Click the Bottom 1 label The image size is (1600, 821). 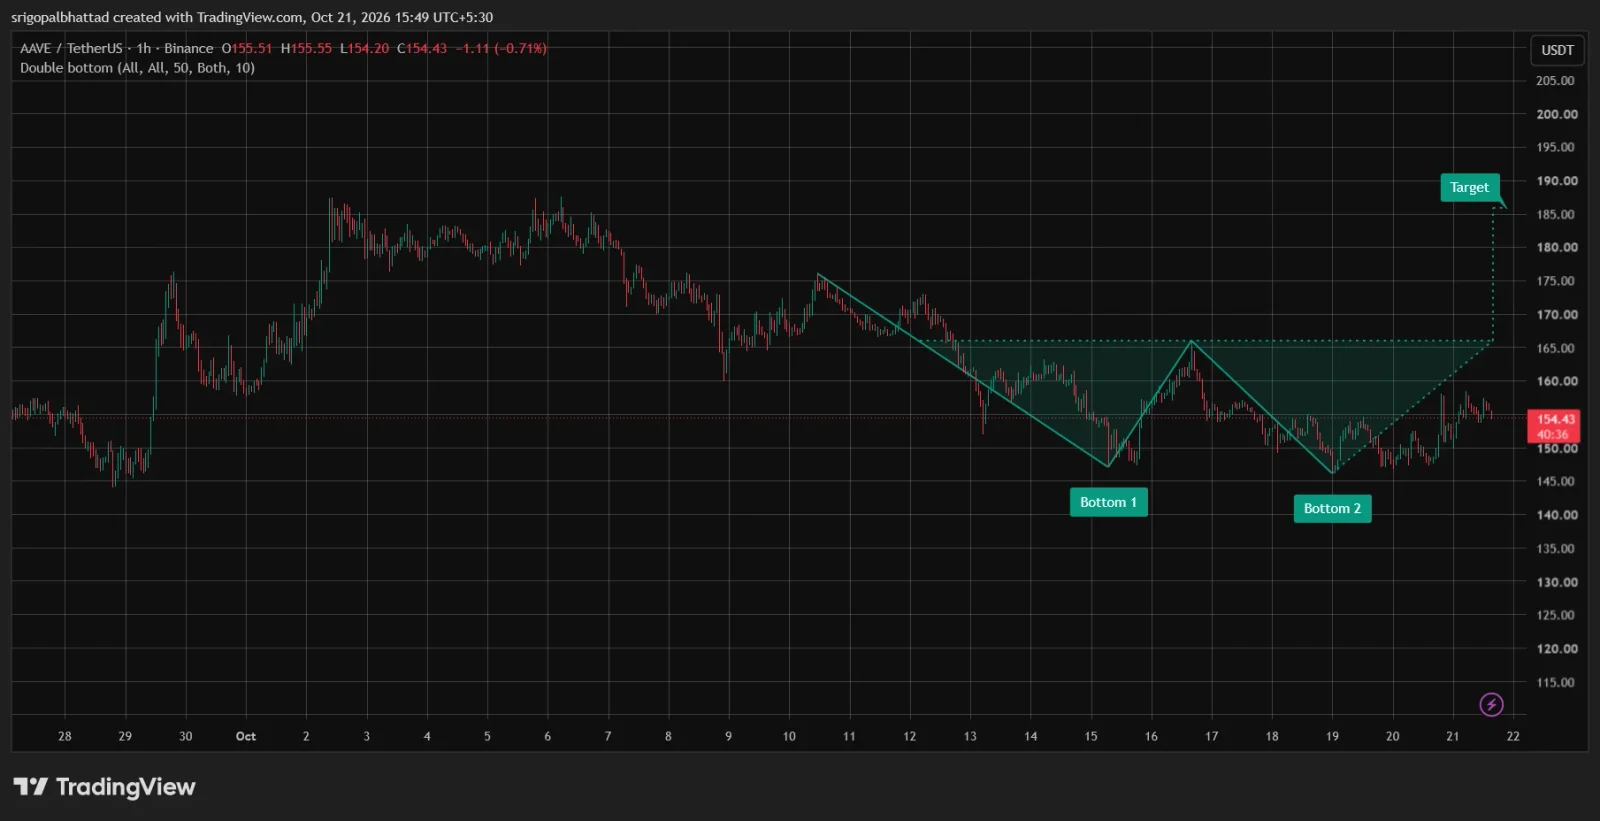click(1108, 502)
